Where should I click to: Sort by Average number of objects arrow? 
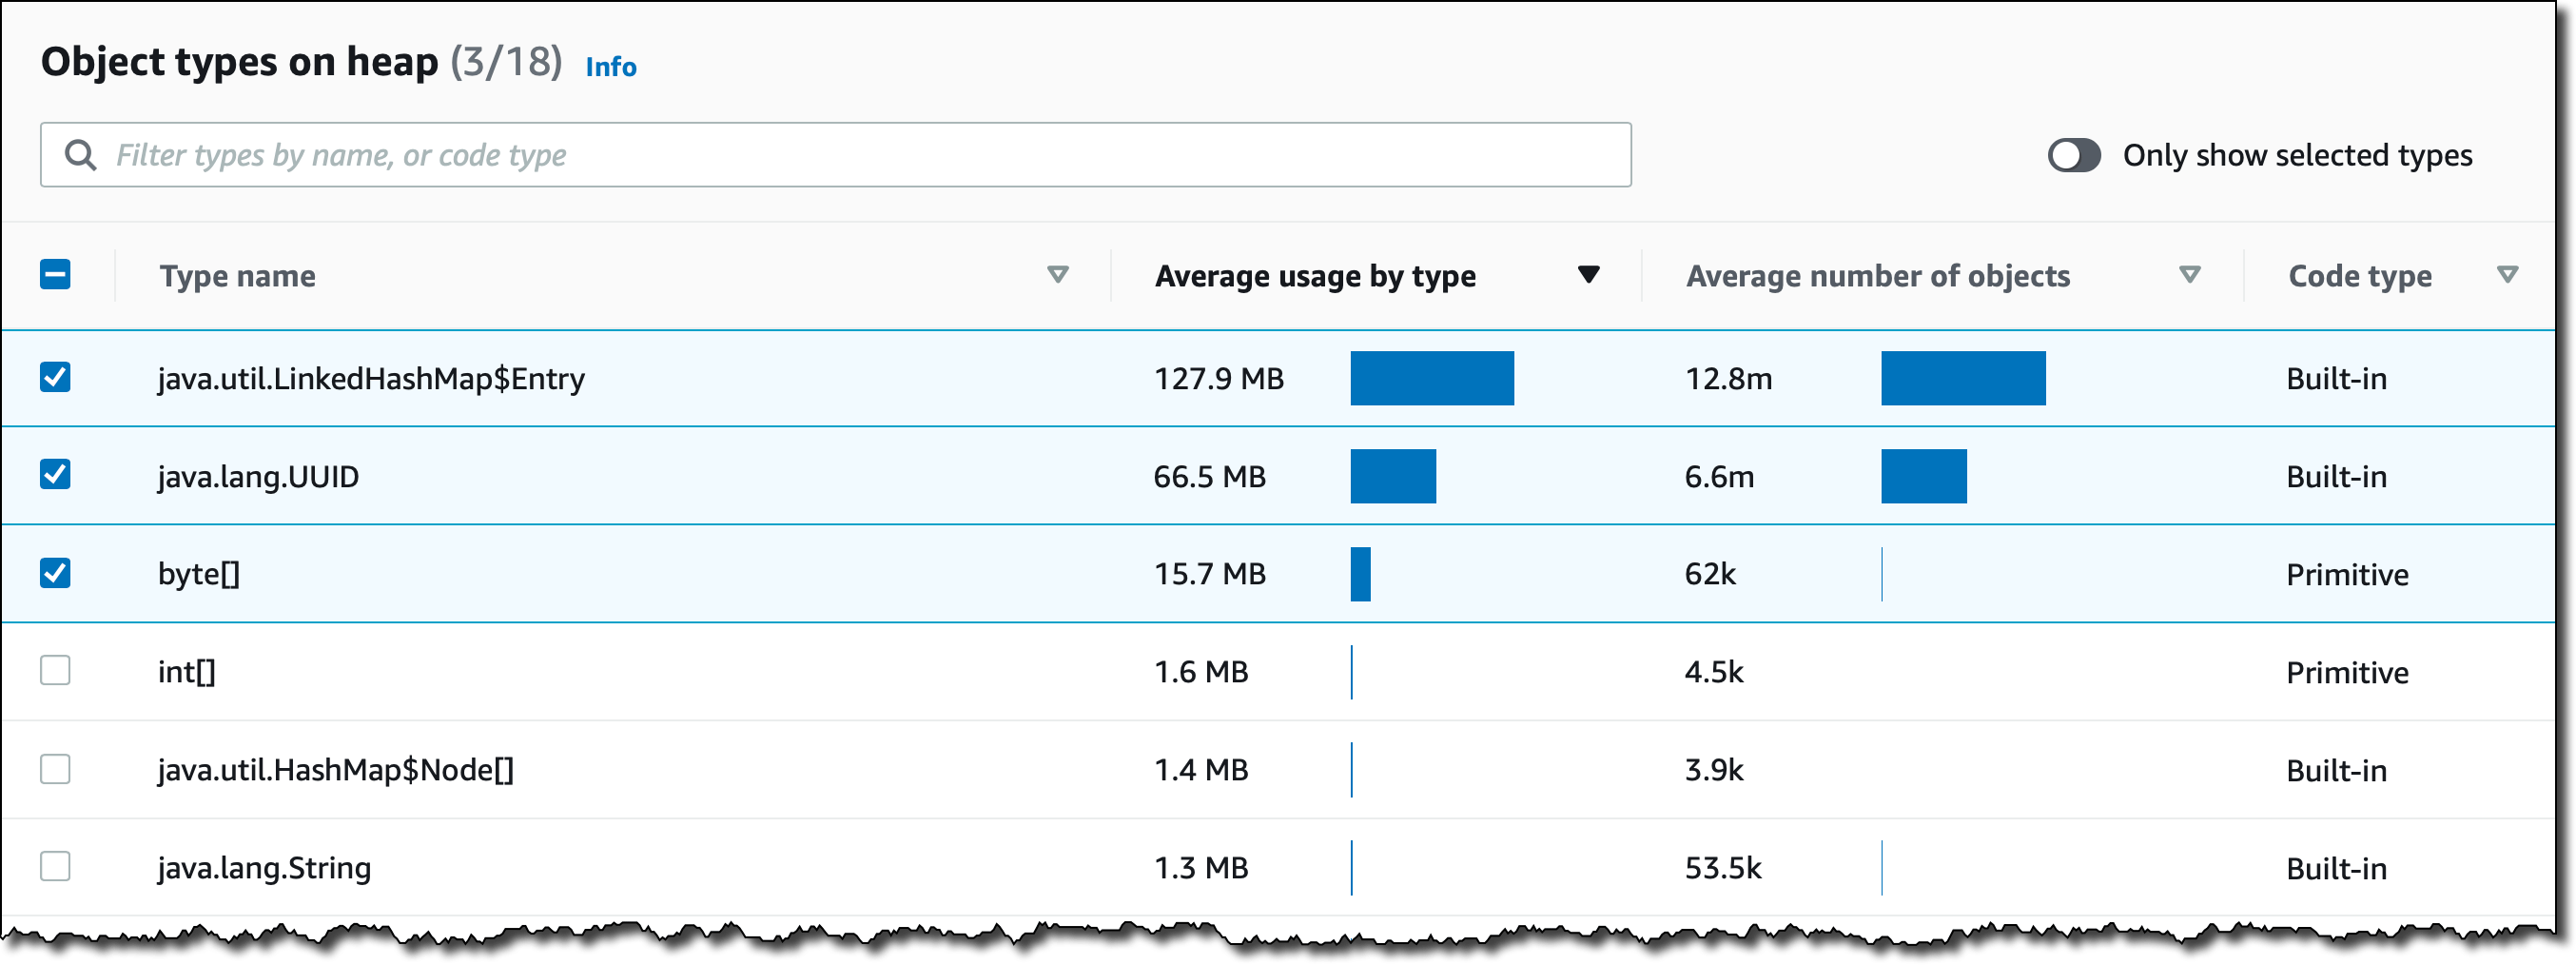click(2190, 274)
